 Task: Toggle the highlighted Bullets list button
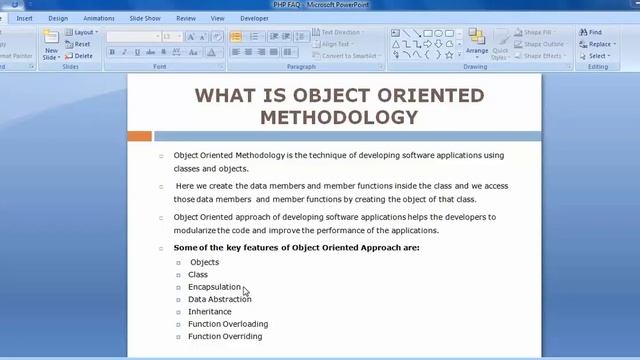pos(236,37)
